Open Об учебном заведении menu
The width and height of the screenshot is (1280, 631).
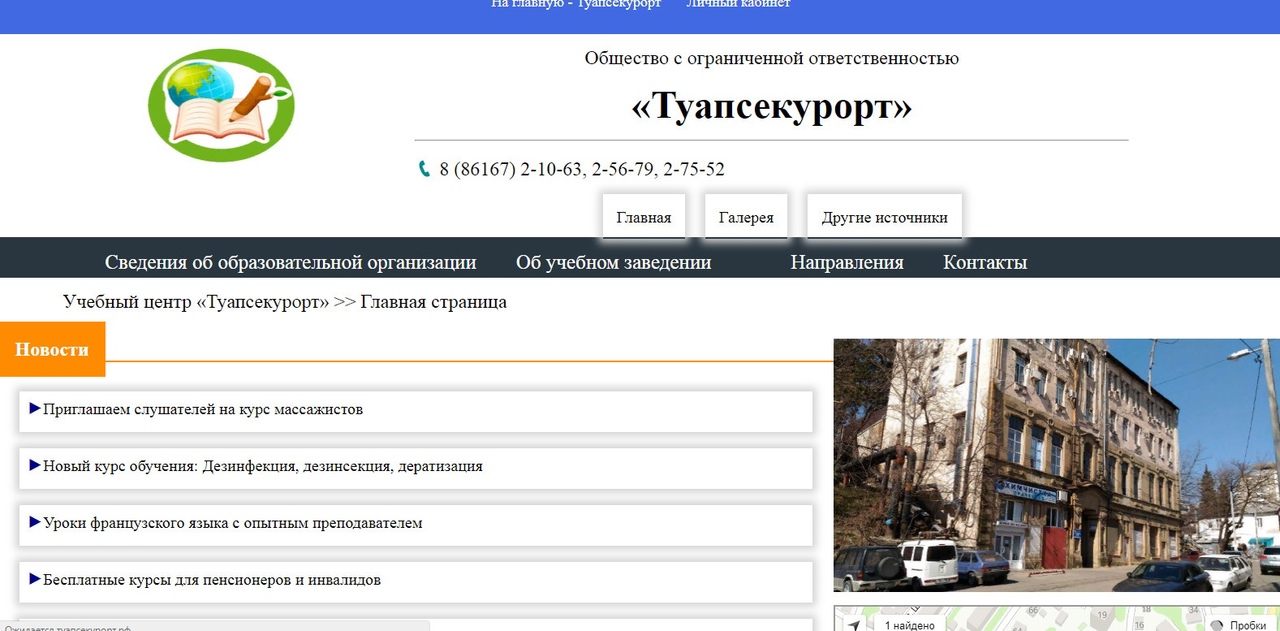(613, 262)
